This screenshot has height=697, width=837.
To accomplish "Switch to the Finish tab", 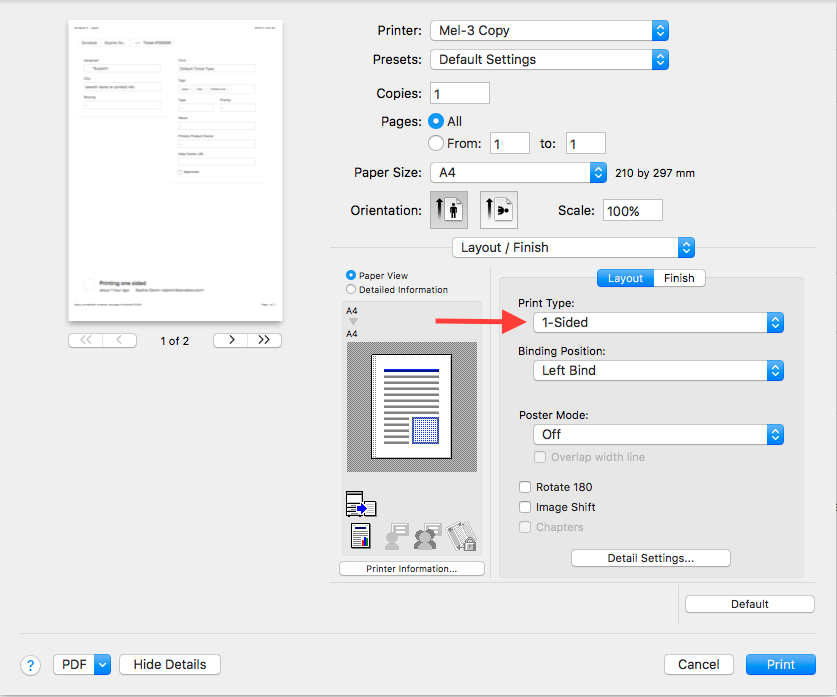I will point(679,278).
